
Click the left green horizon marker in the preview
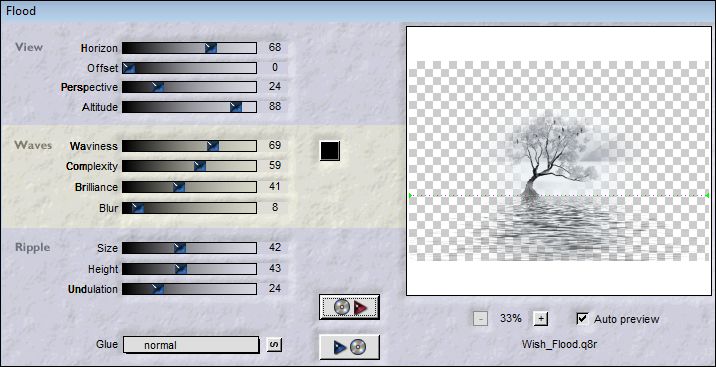tap(411, 196)
